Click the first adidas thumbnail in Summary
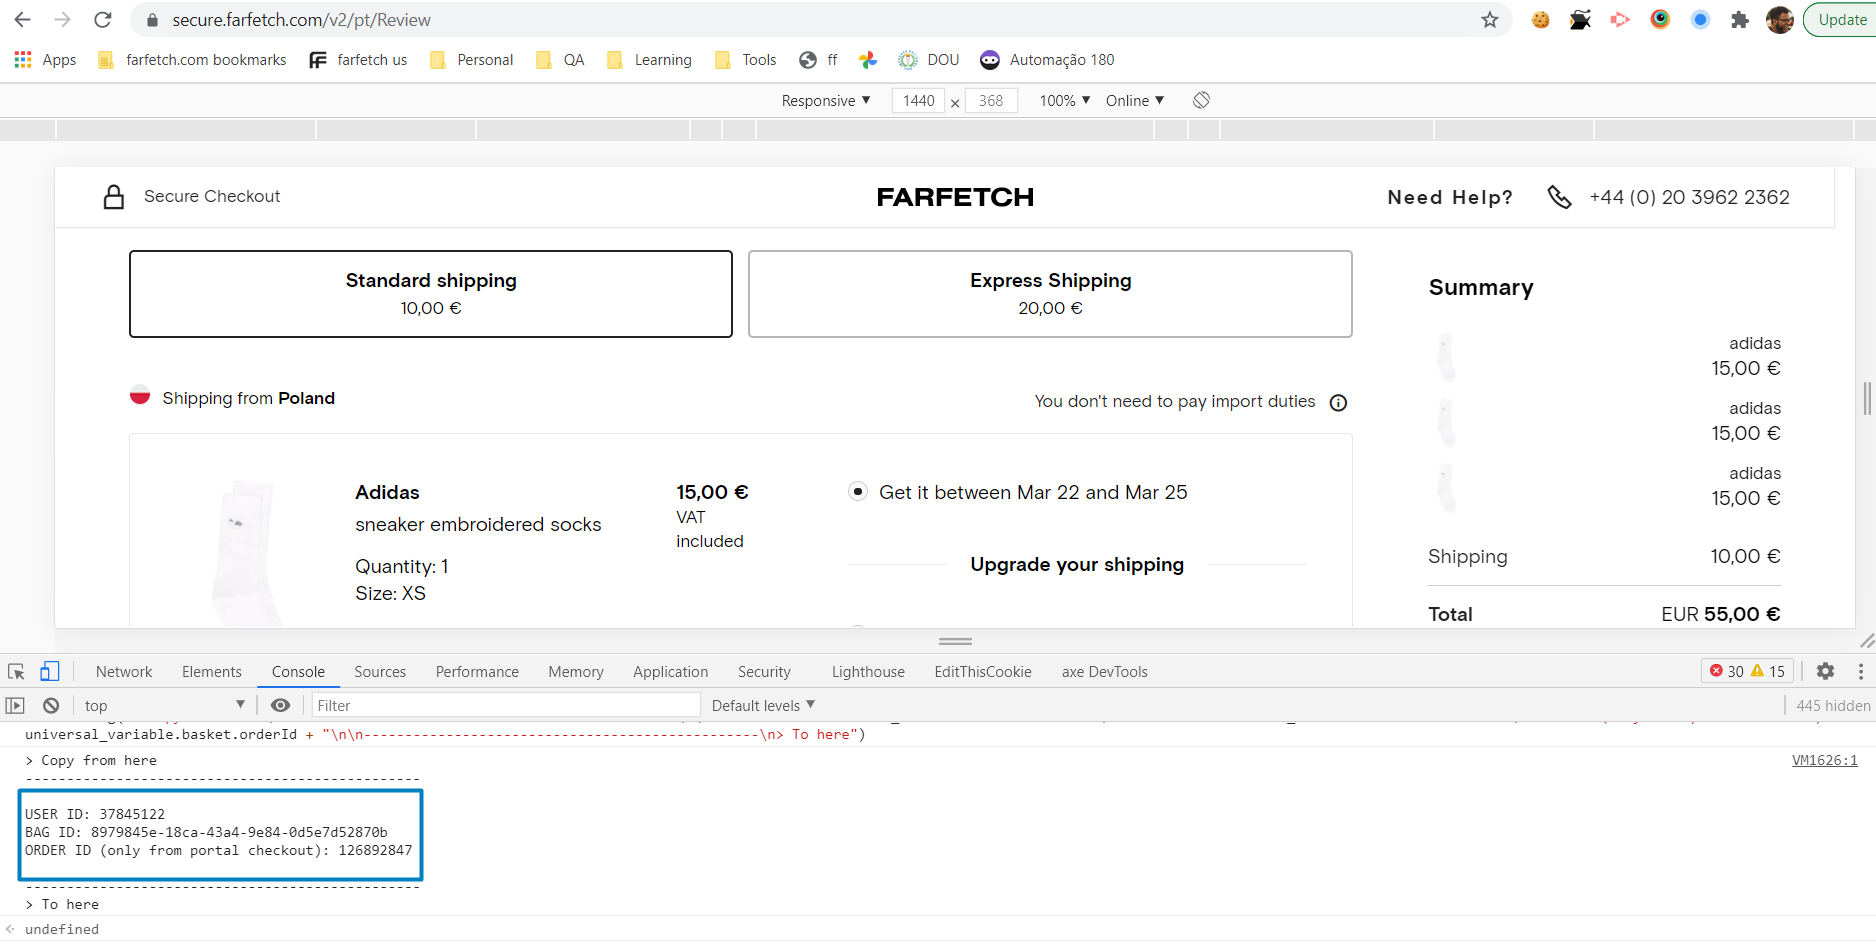 click(x=1447, y=357)
